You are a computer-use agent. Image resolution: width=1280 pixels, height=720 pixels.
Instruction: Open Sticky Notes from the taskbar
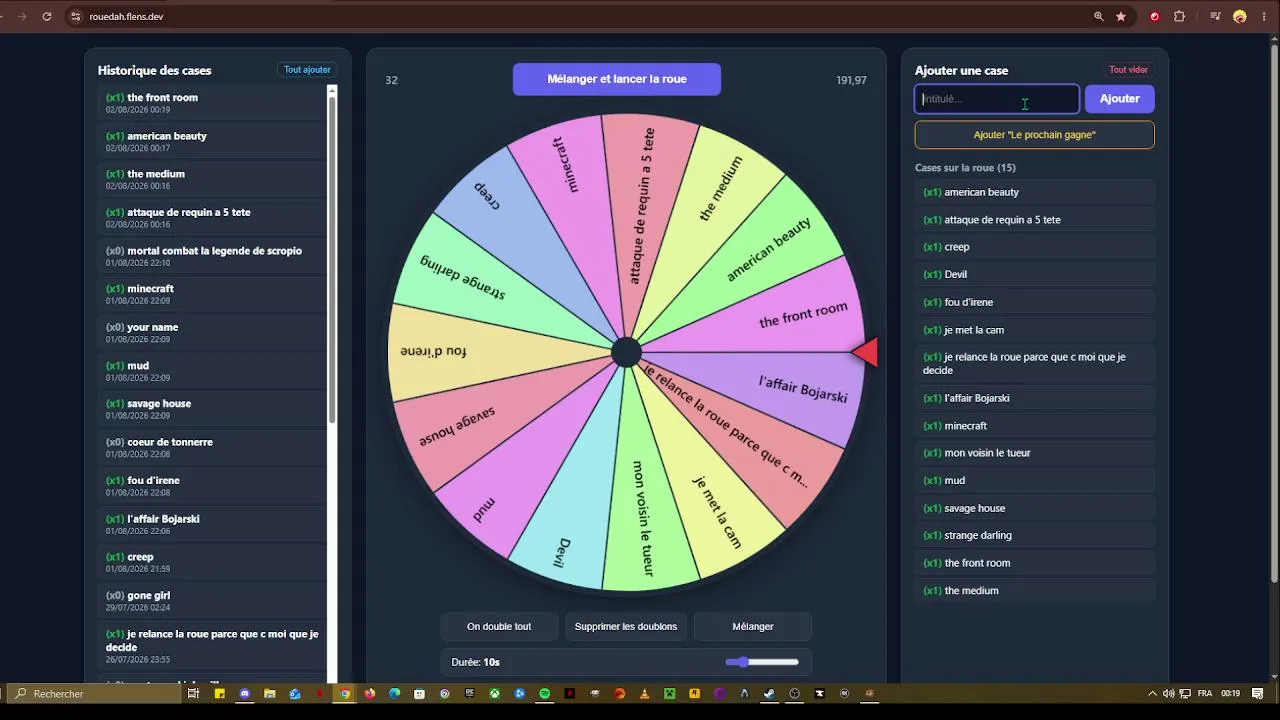pyautogui.click(x=219, y=693)
